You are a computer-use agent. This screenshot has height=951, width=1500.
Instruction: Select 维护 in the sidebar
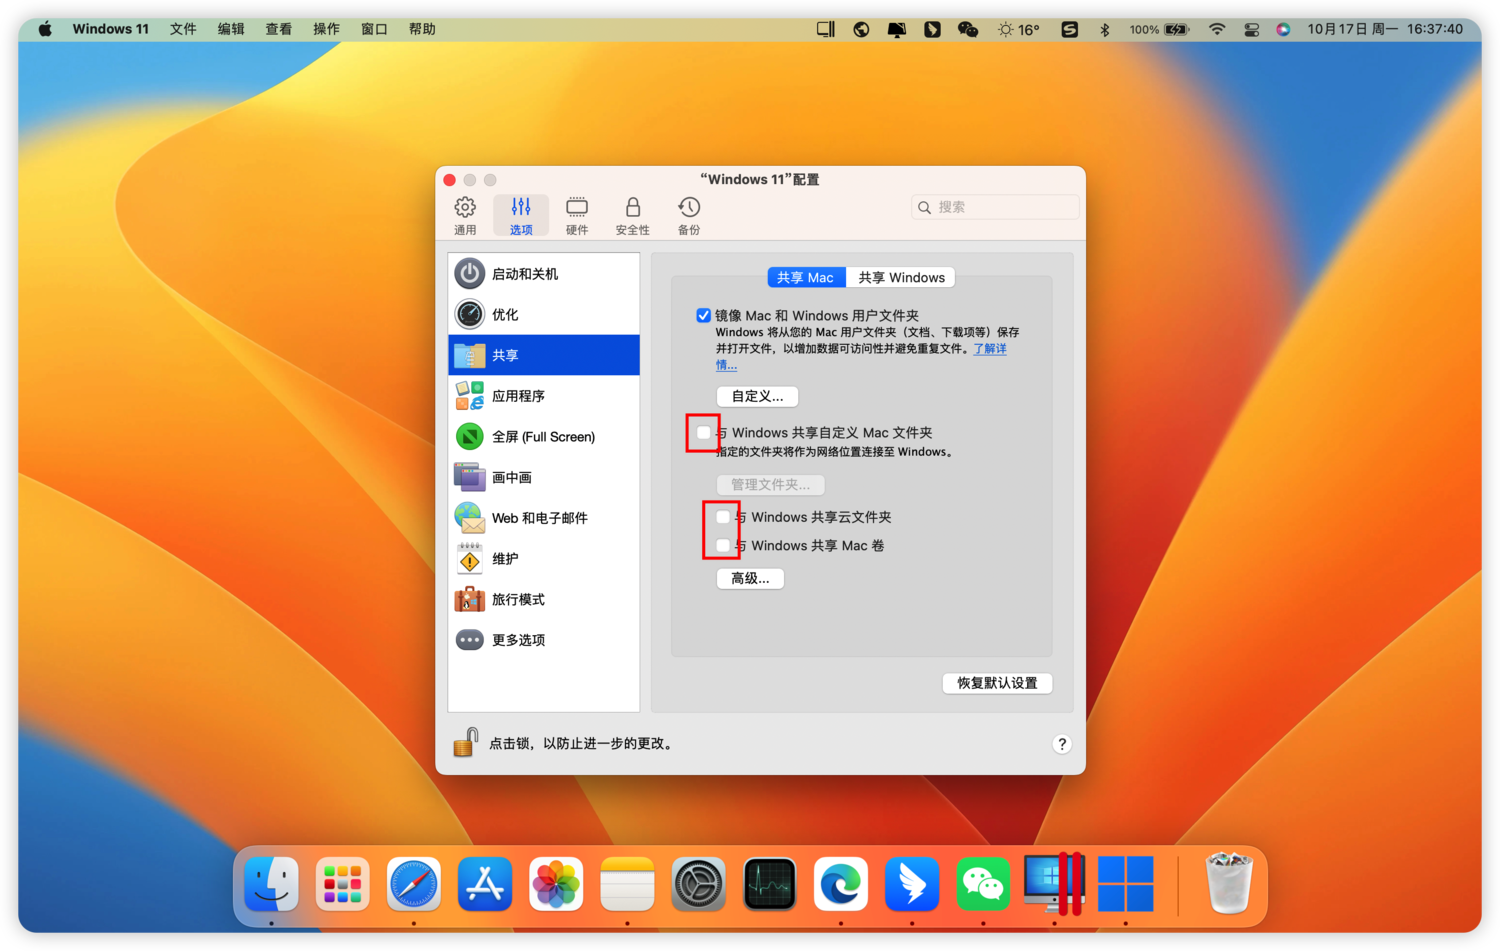click(544, 559)
